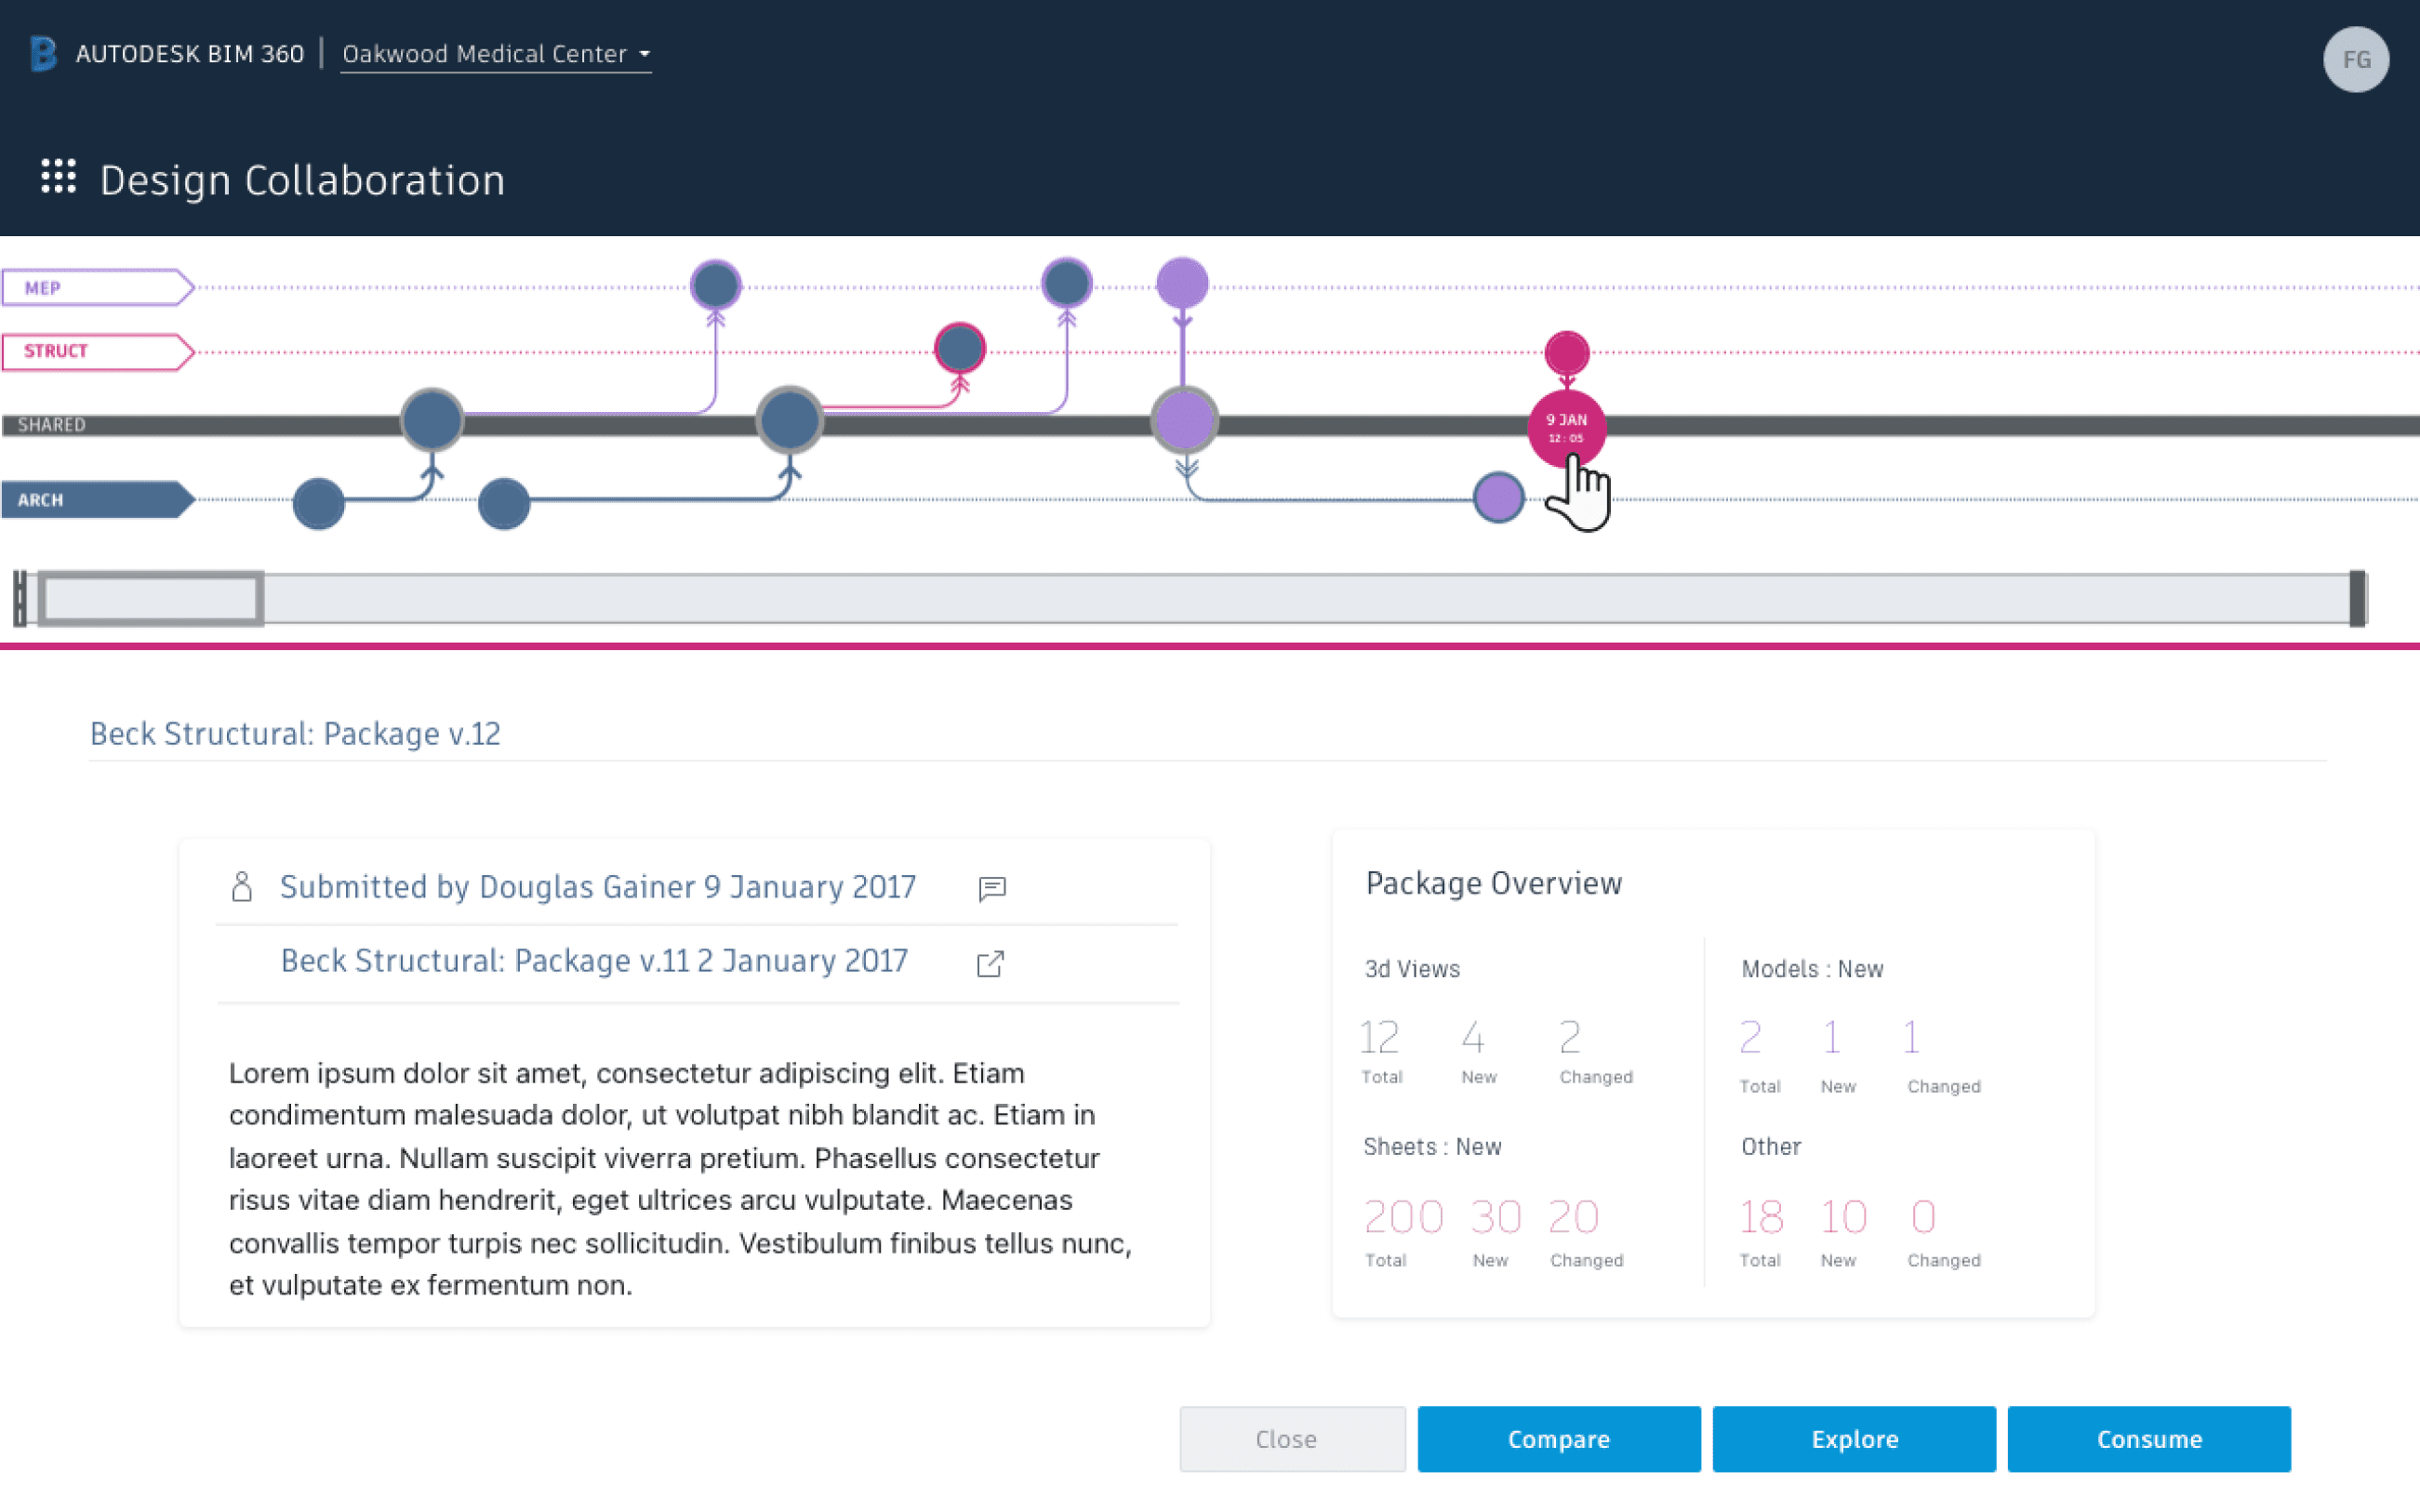Click the Autodesk BIM 360 logo

point(41,54)
